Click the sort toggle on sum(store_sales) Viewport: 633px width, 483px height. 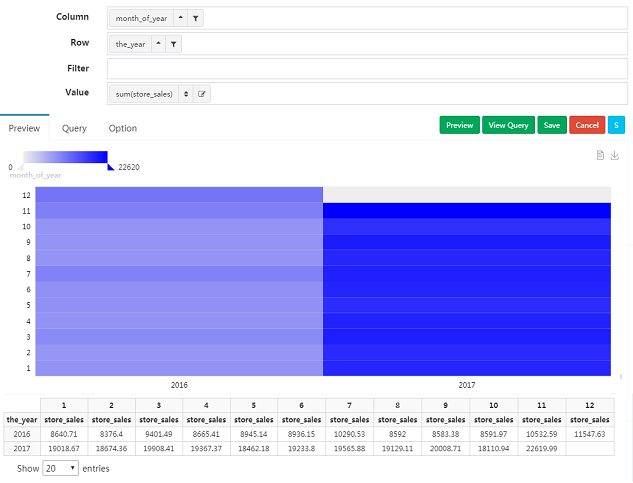pyautogui.click(x=184, y=94)
